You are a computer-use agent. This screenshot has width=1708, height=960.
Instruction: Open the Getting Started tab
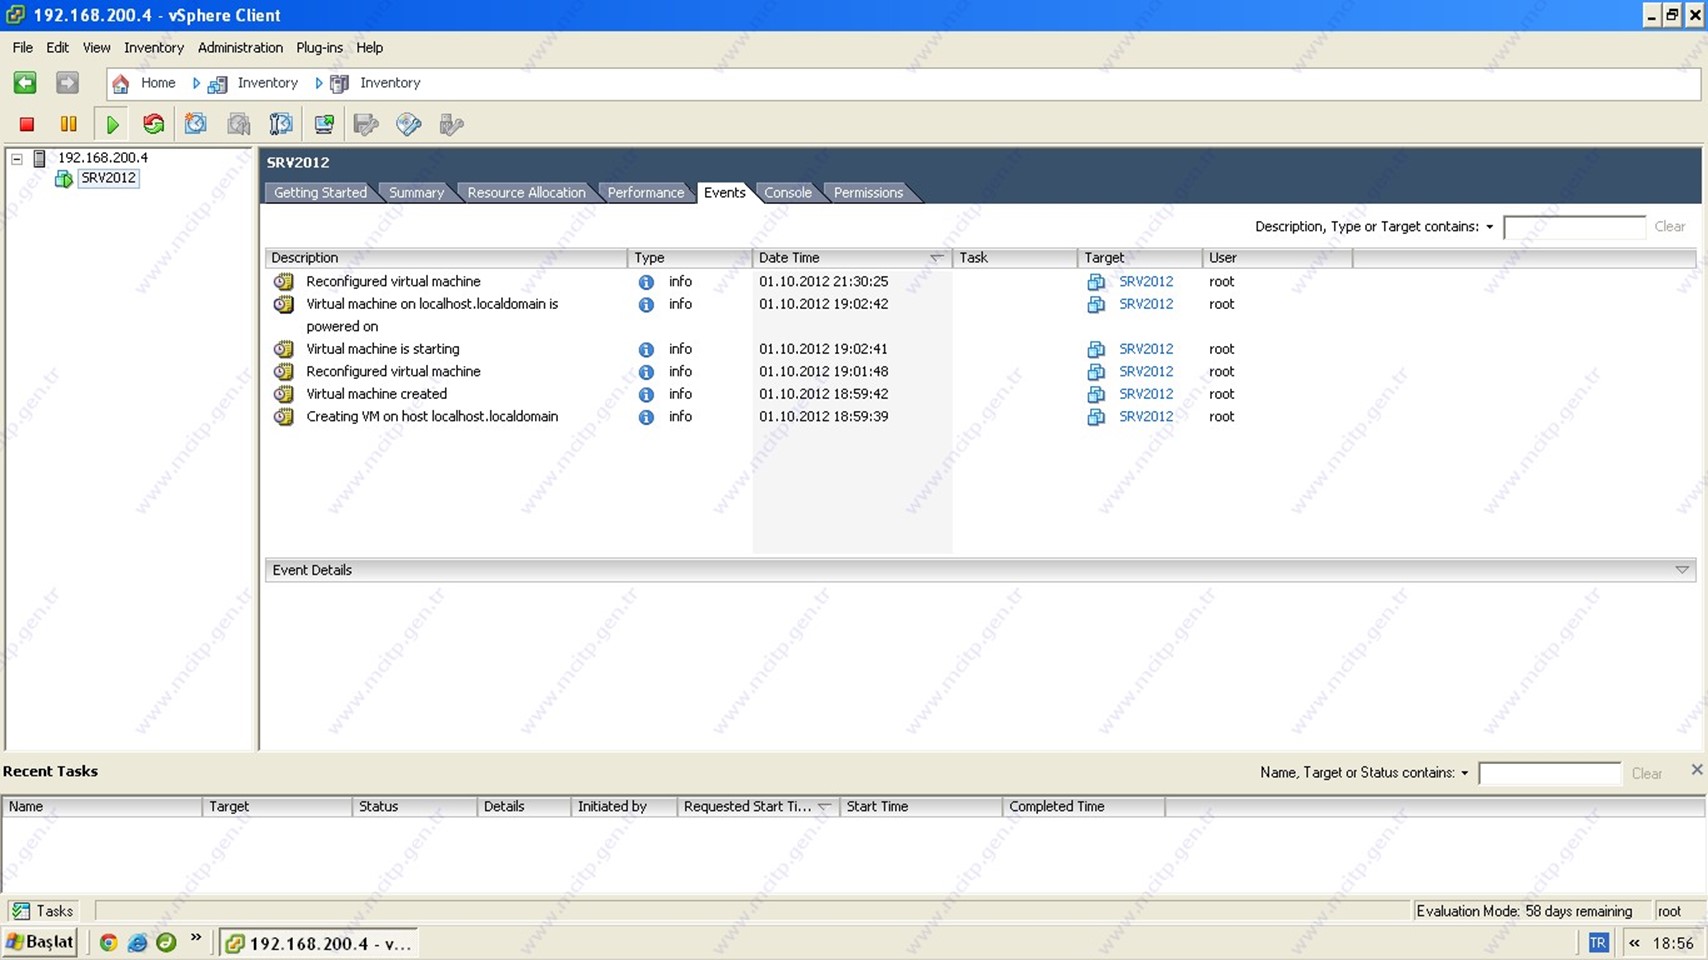(320, 193)
